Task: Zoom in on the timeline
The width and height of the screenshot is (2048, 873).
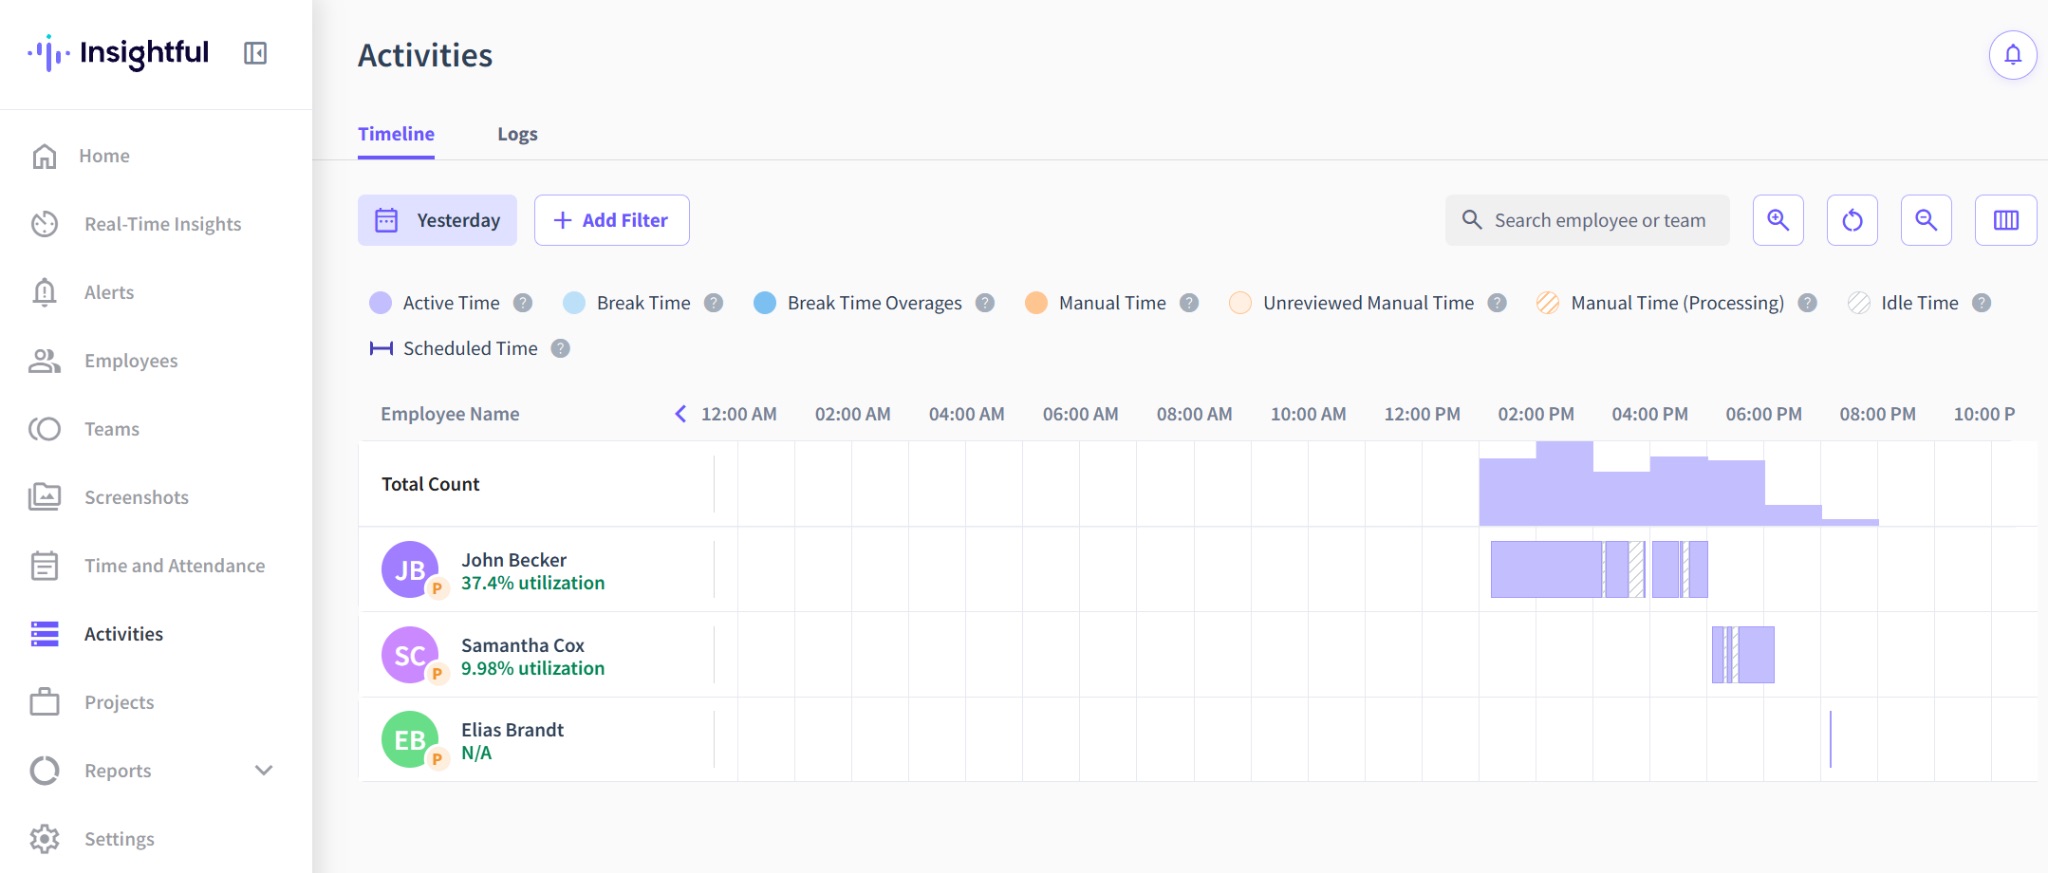Action: 1778,220
